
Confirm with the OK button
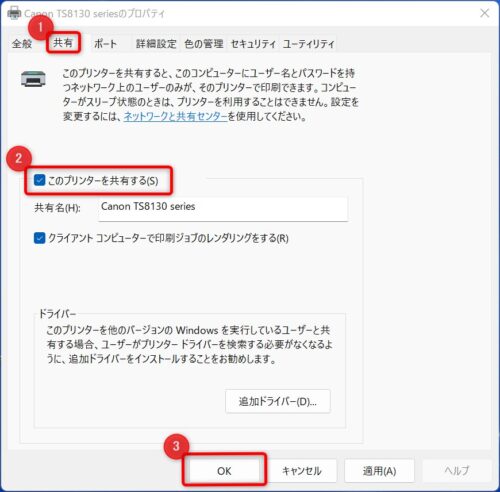coord(224,471)
